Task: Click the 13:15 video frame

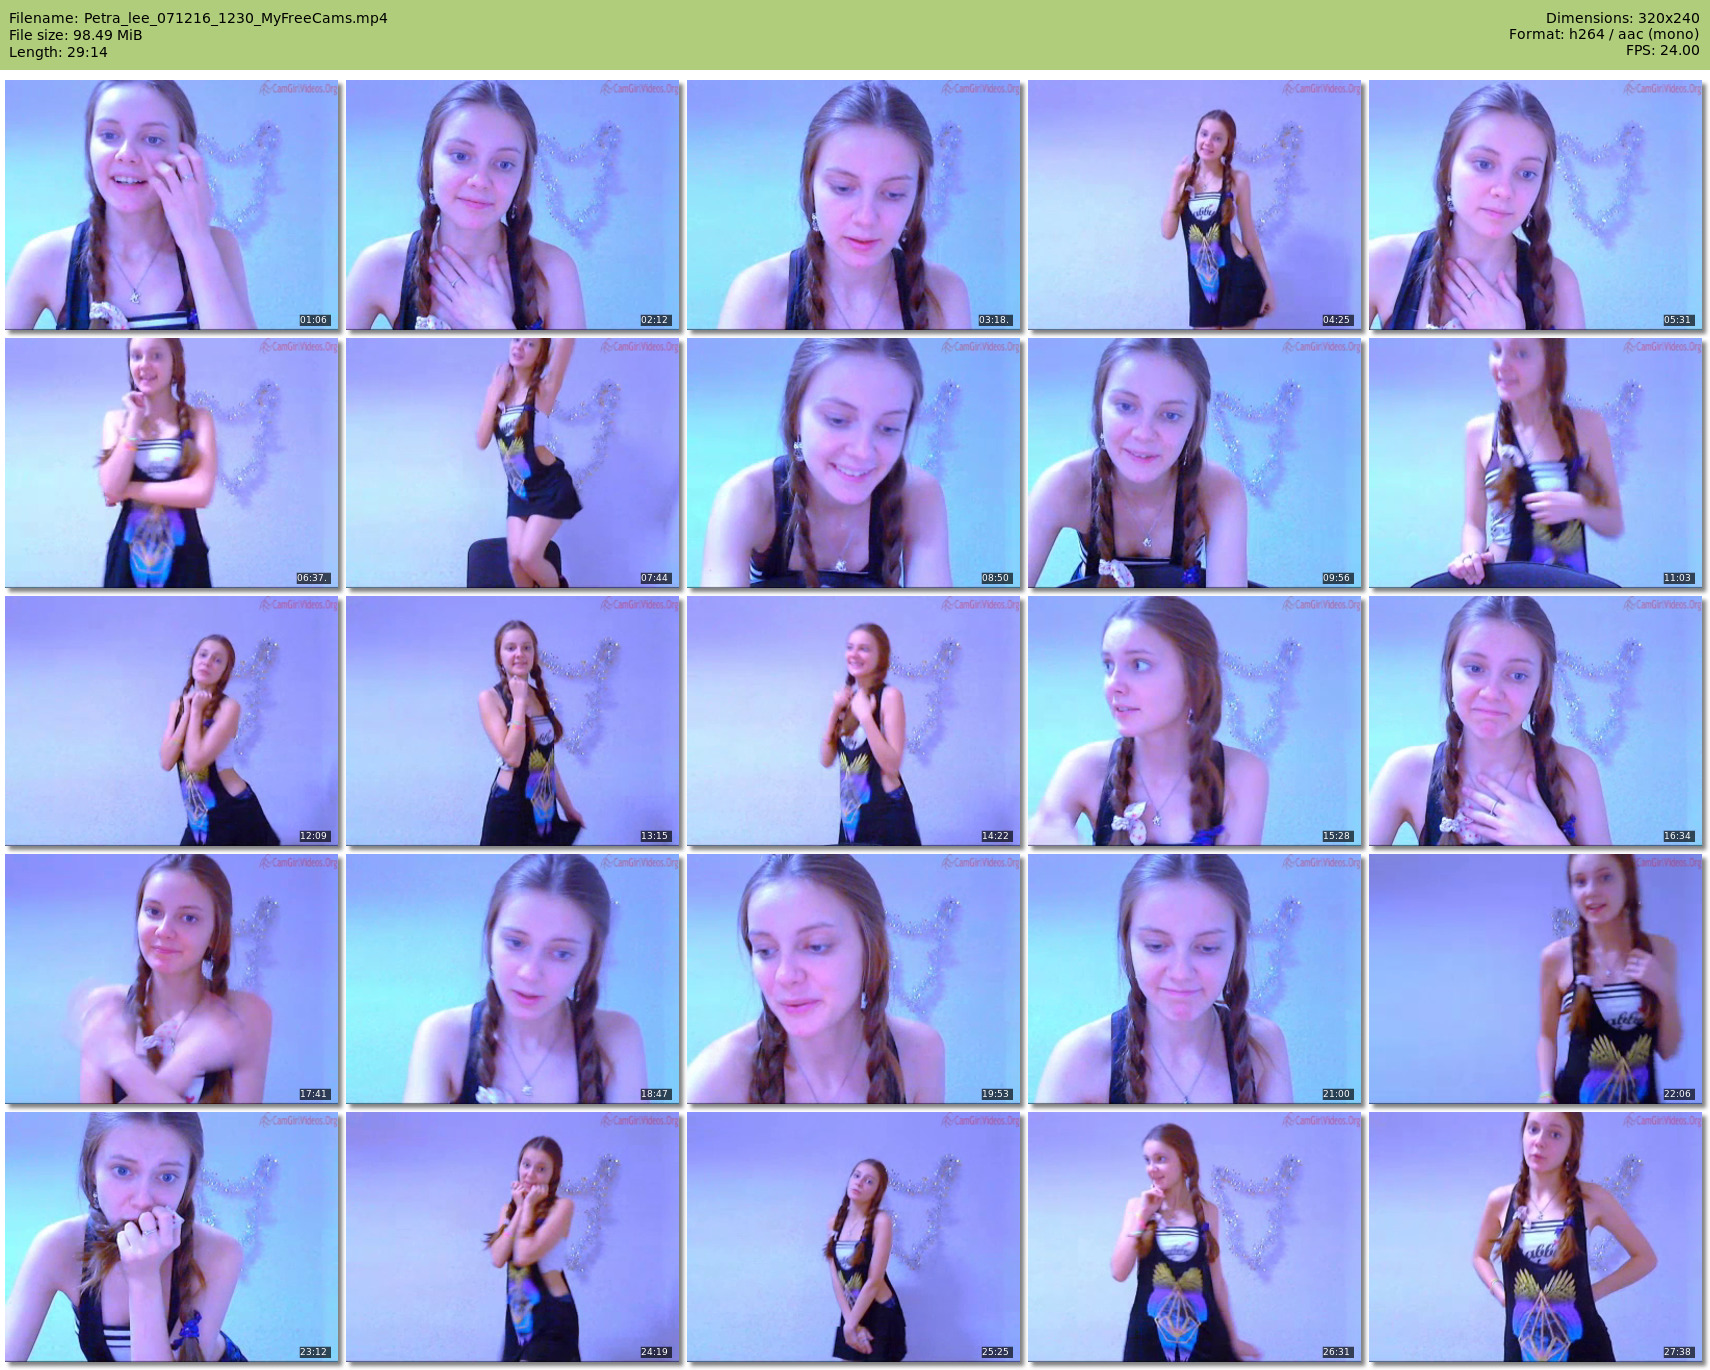Action: (x=513, y=721)
